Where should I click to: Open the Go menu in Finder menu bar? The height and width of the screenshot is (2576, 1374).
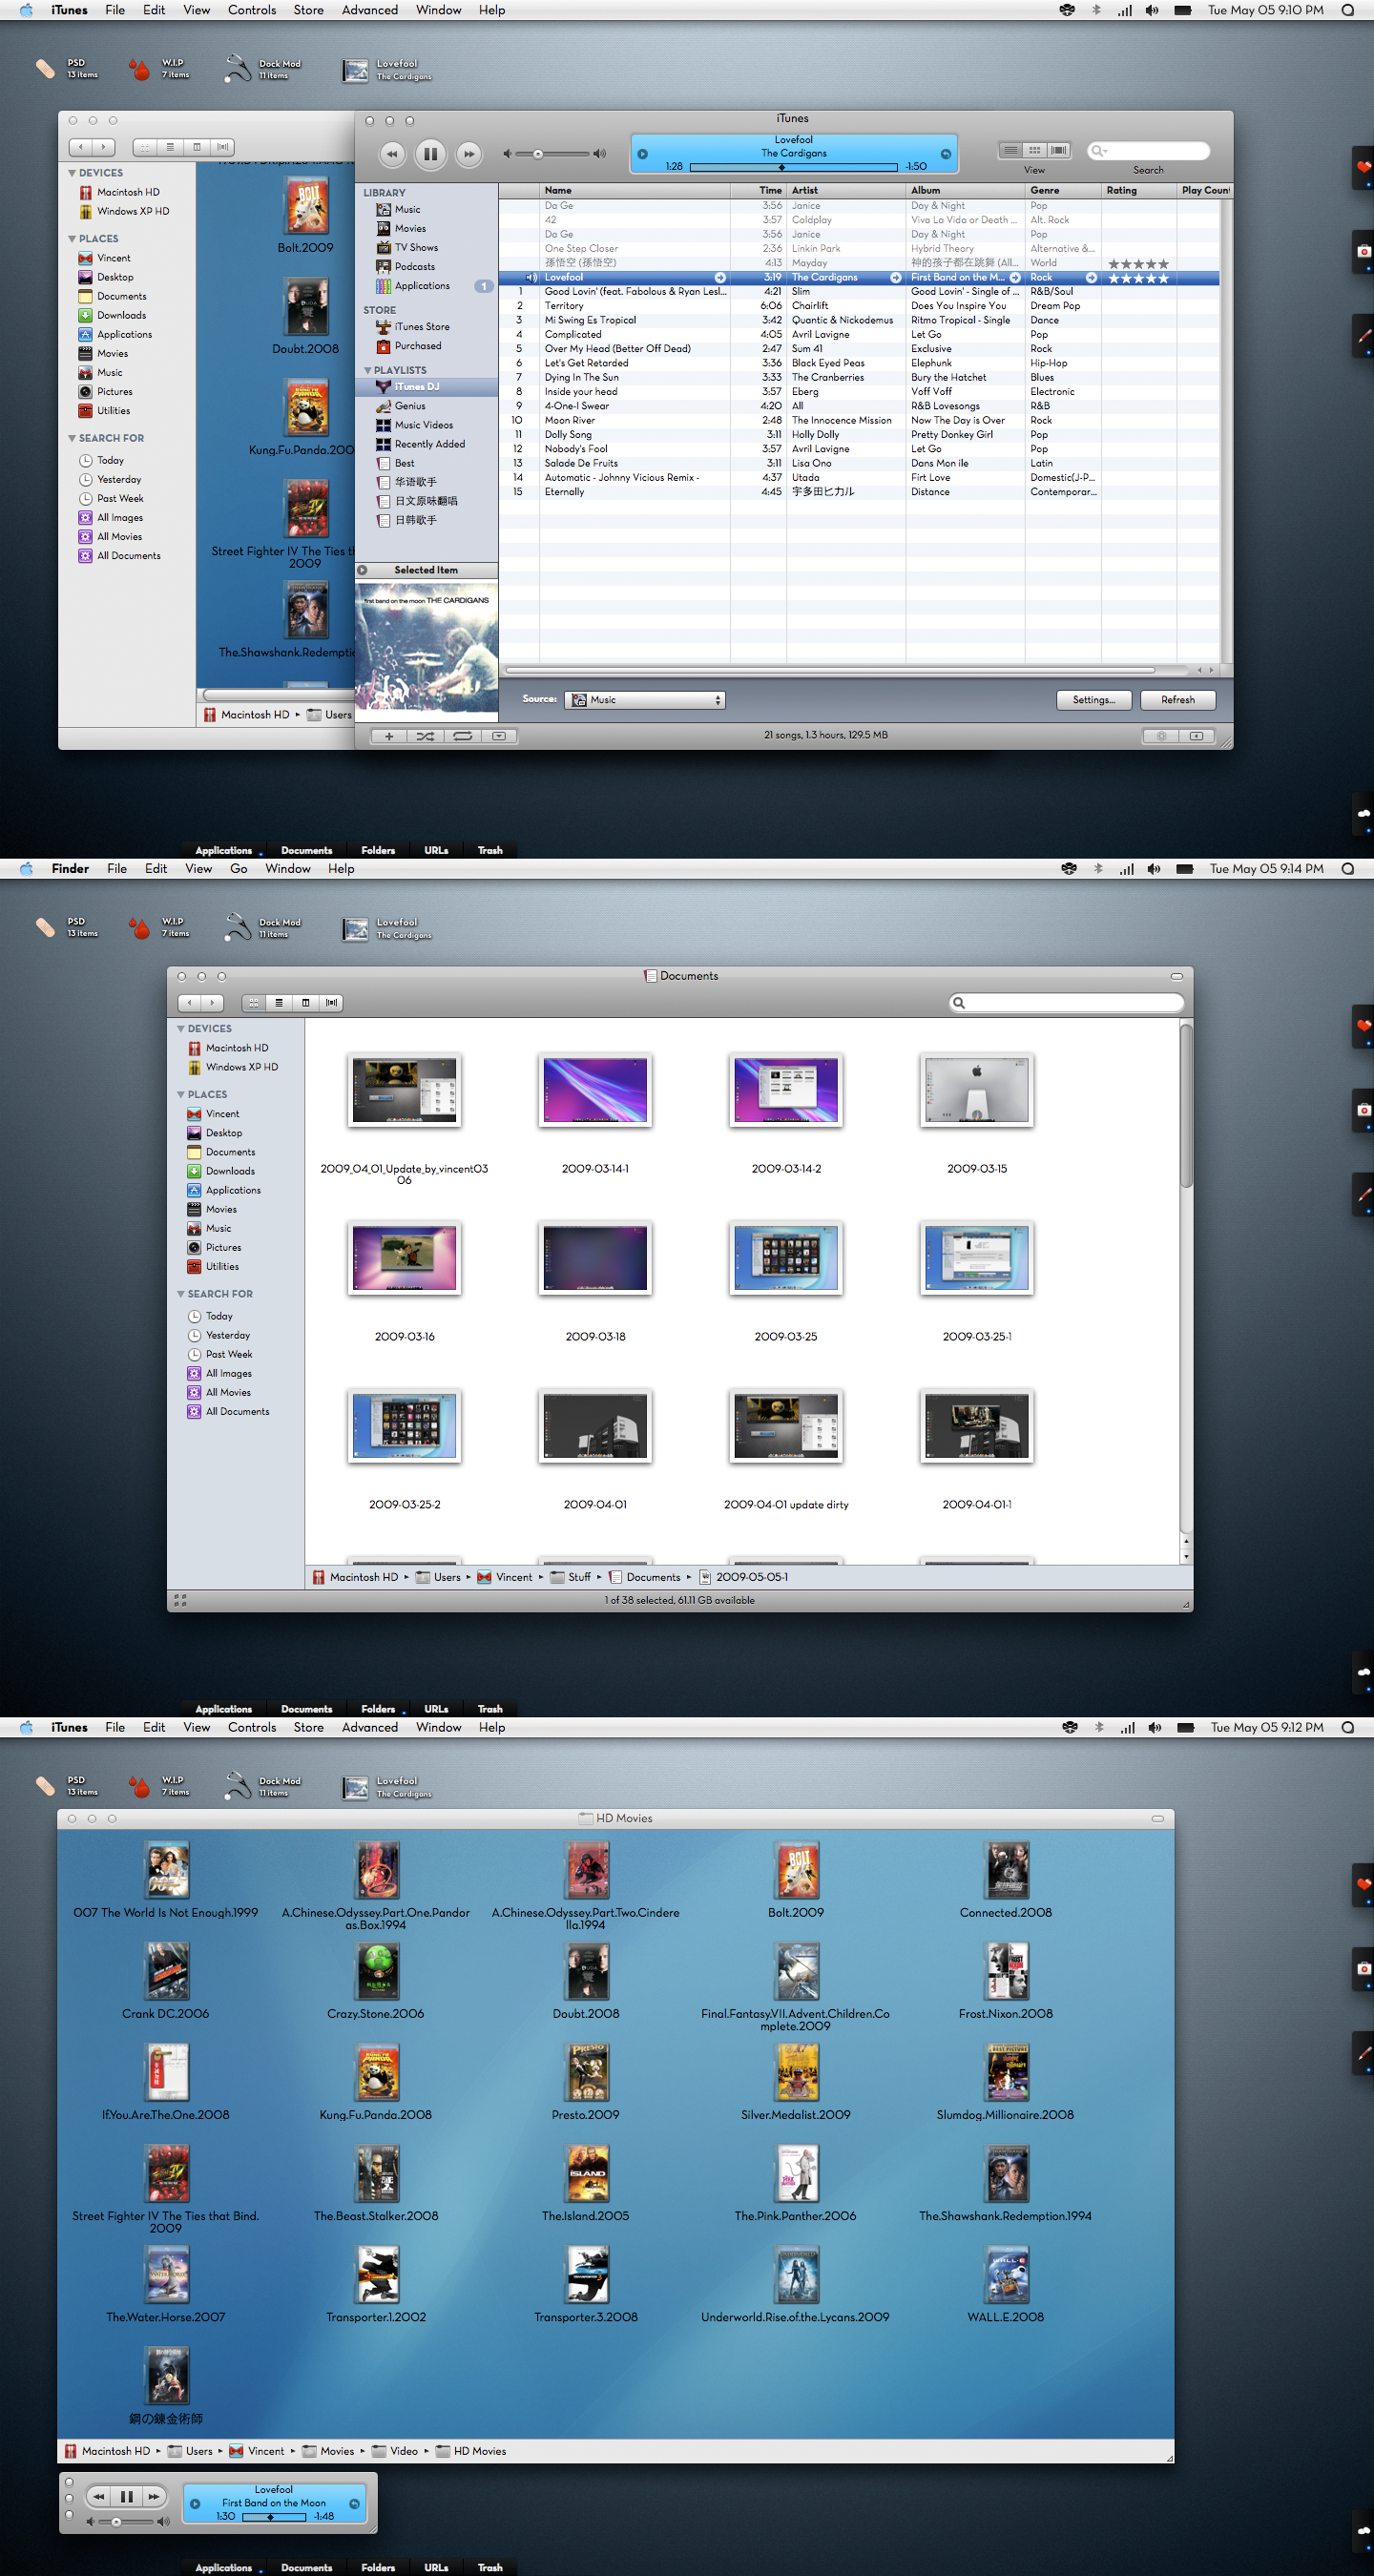coord(239,869)
